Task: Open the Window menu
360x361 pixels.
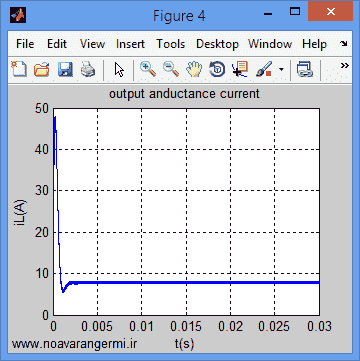Action: coord(270,44)
